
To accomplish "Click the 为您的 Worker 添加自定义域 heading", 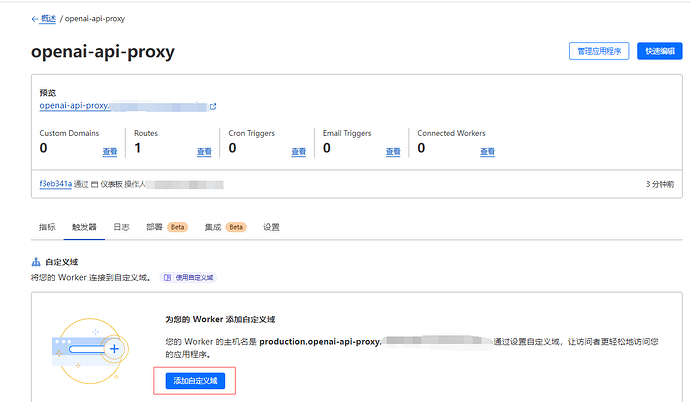I will pos(220,319).
